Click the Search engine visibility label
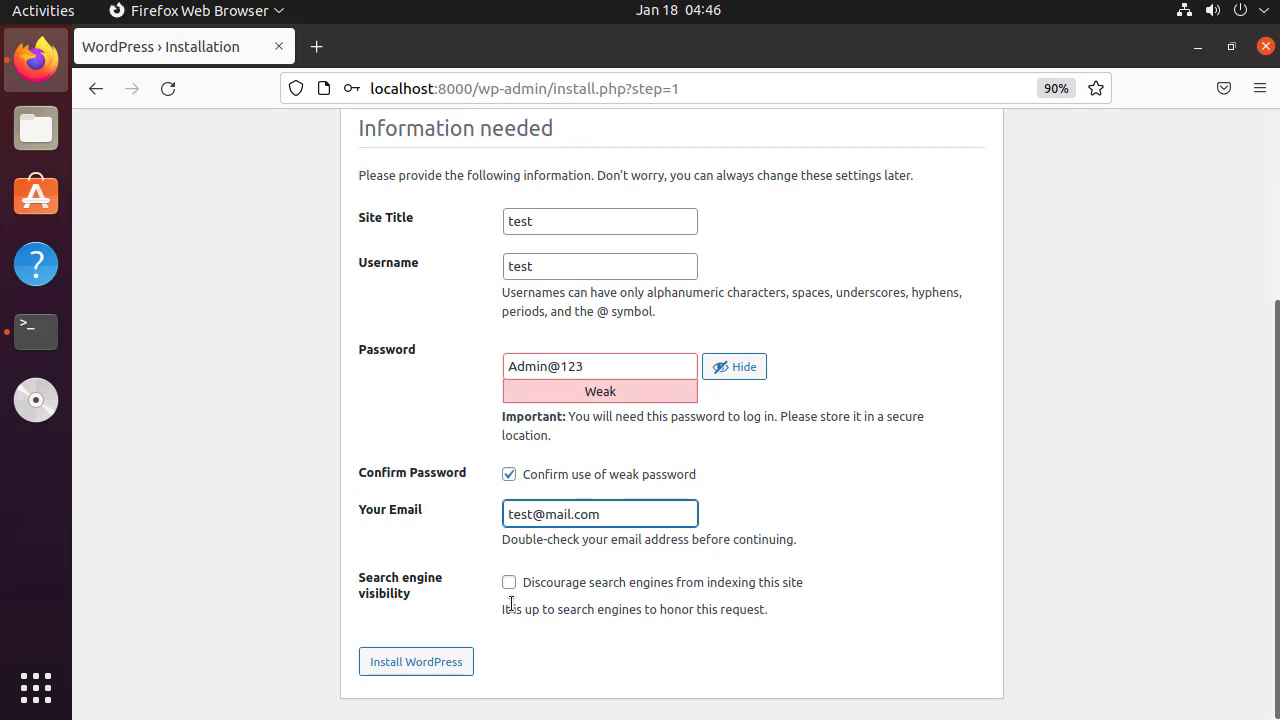The width and height of the screenshot is (1280, 720). click(400, 585)
